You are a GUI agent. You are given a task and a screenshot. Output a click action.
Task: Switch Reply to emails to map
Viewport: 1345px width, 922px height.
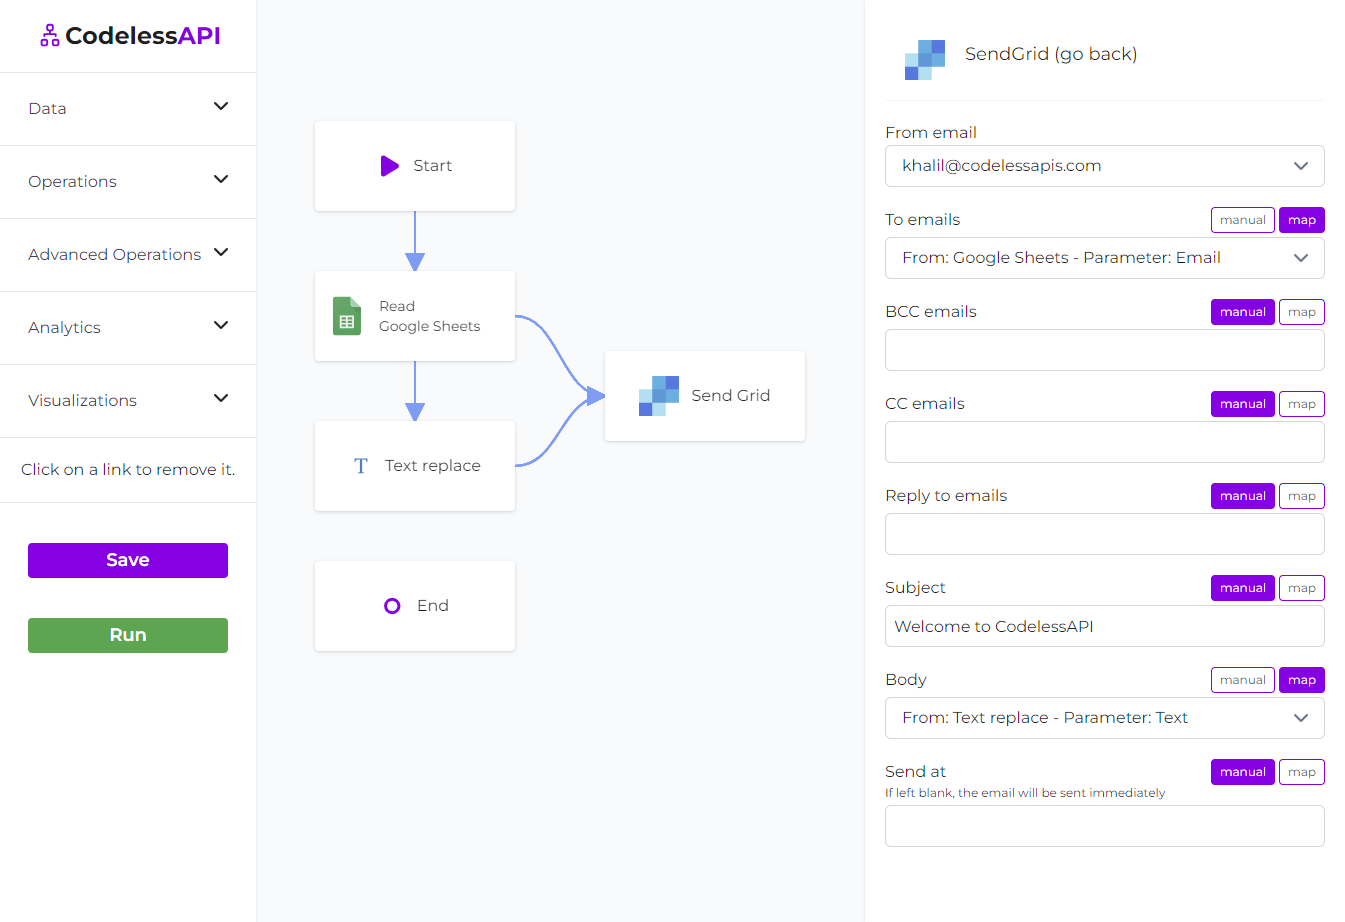pos(1302,496)
